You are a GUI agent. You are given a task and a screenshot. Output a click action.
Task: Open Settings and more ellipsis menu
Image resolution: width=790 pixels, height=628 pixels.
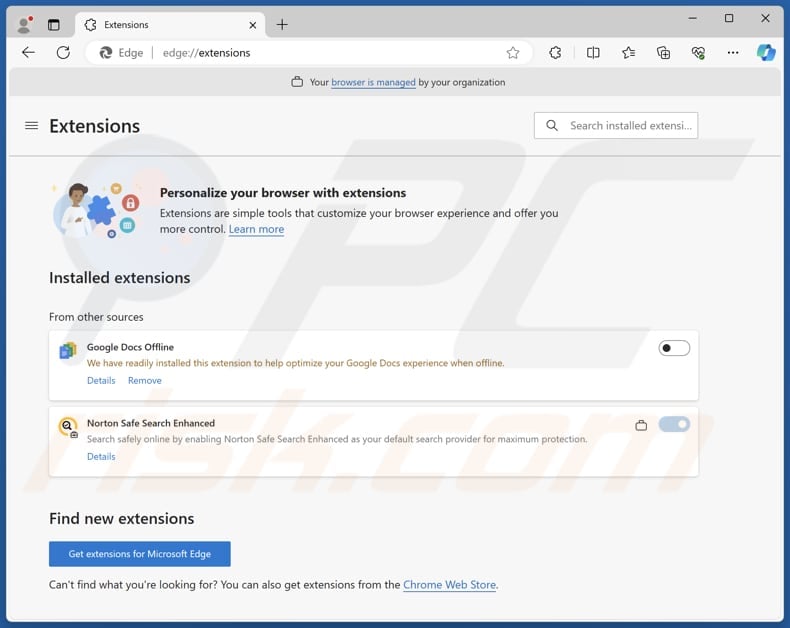coord(733,52)
